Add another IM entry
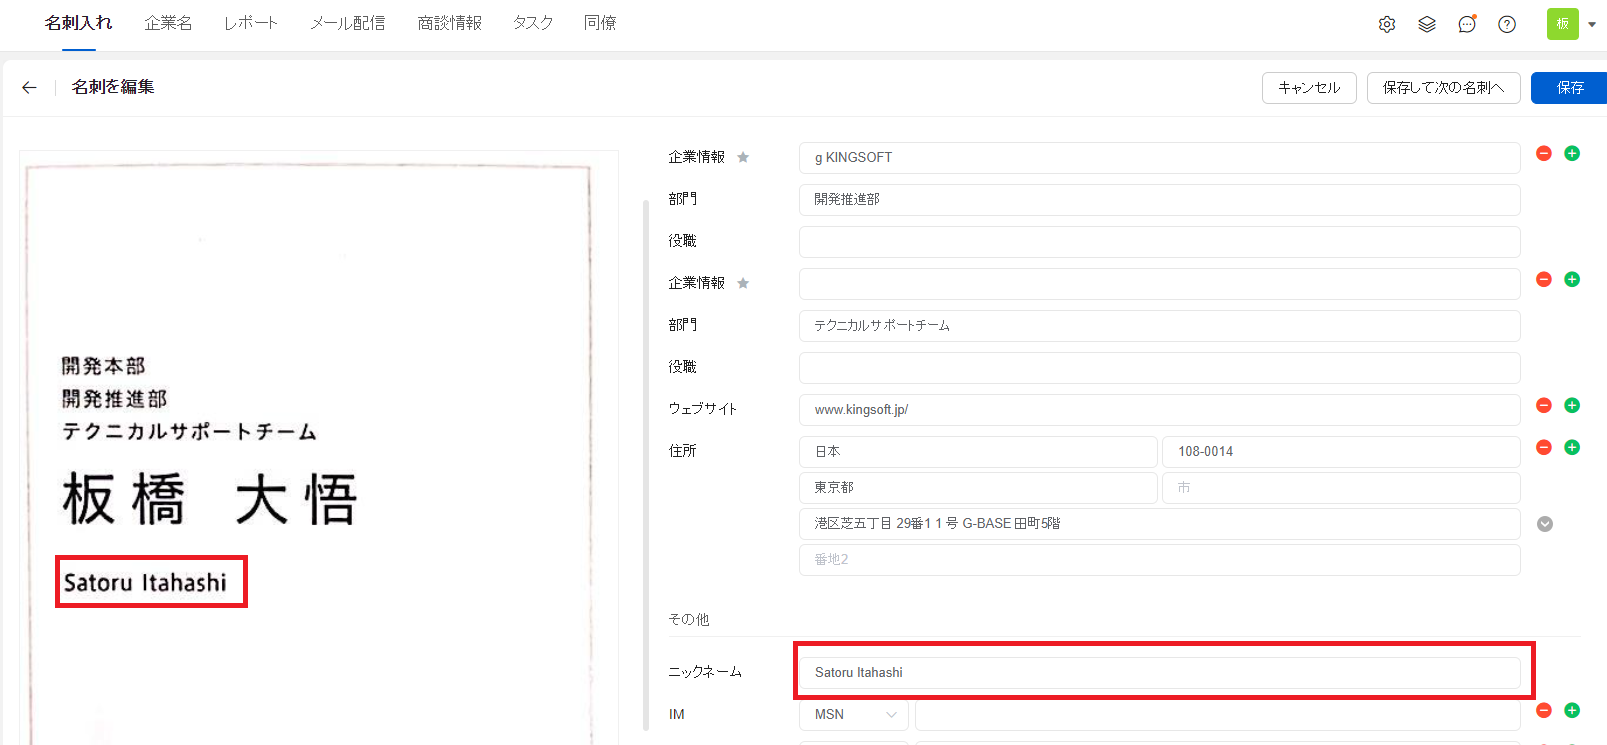The height and width of the screenshot is (745, 1607). click(x=1572, y=710)
